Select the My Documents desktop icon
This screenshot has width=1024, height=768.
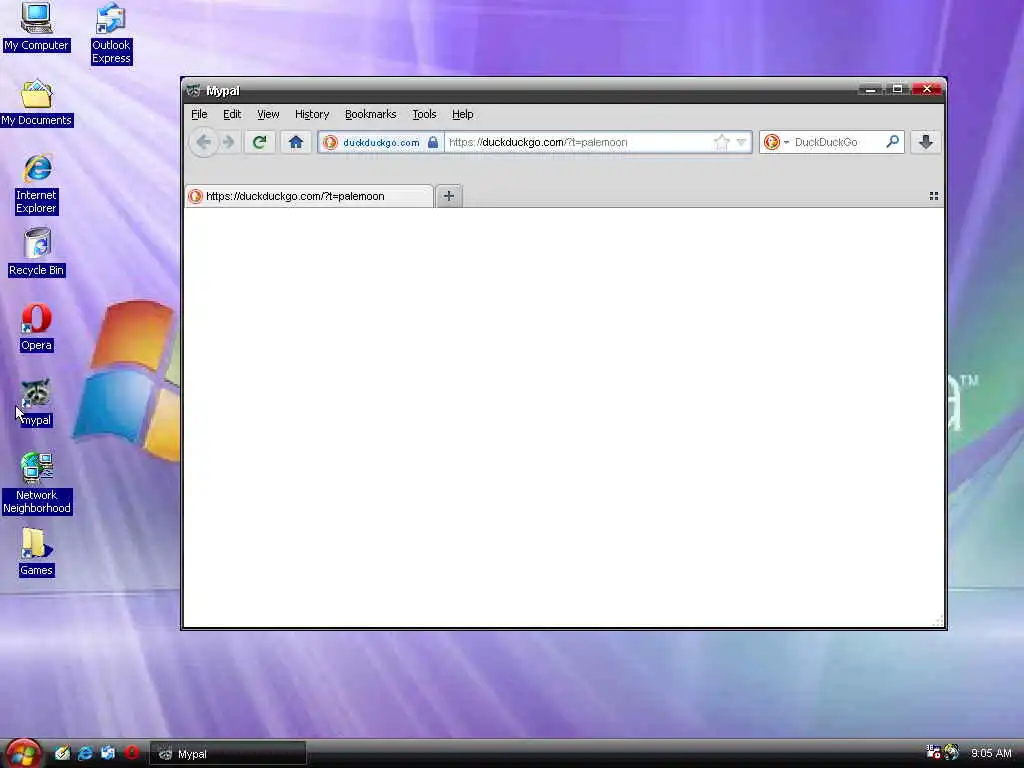point(36,103)
